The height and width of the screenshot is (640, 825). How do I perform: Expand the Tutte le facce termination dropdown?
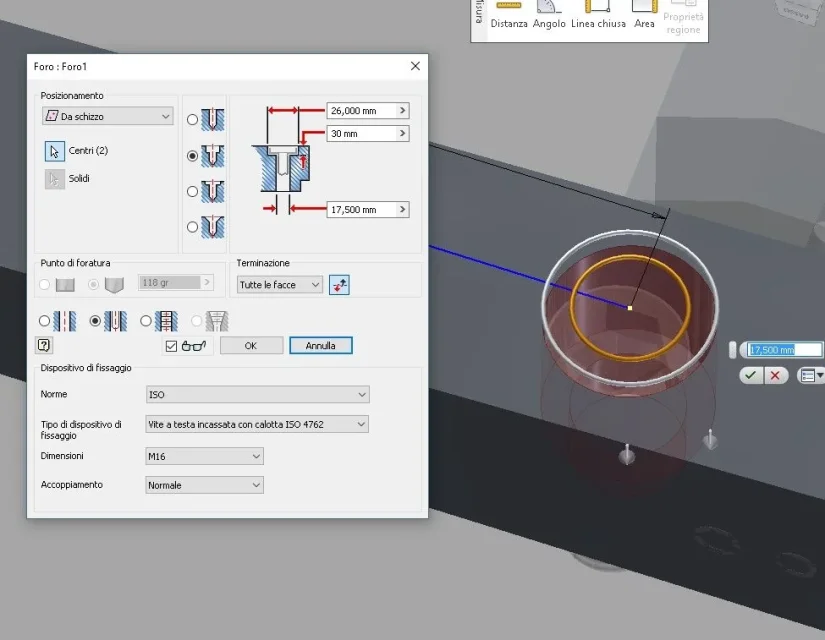coord(279,285)
